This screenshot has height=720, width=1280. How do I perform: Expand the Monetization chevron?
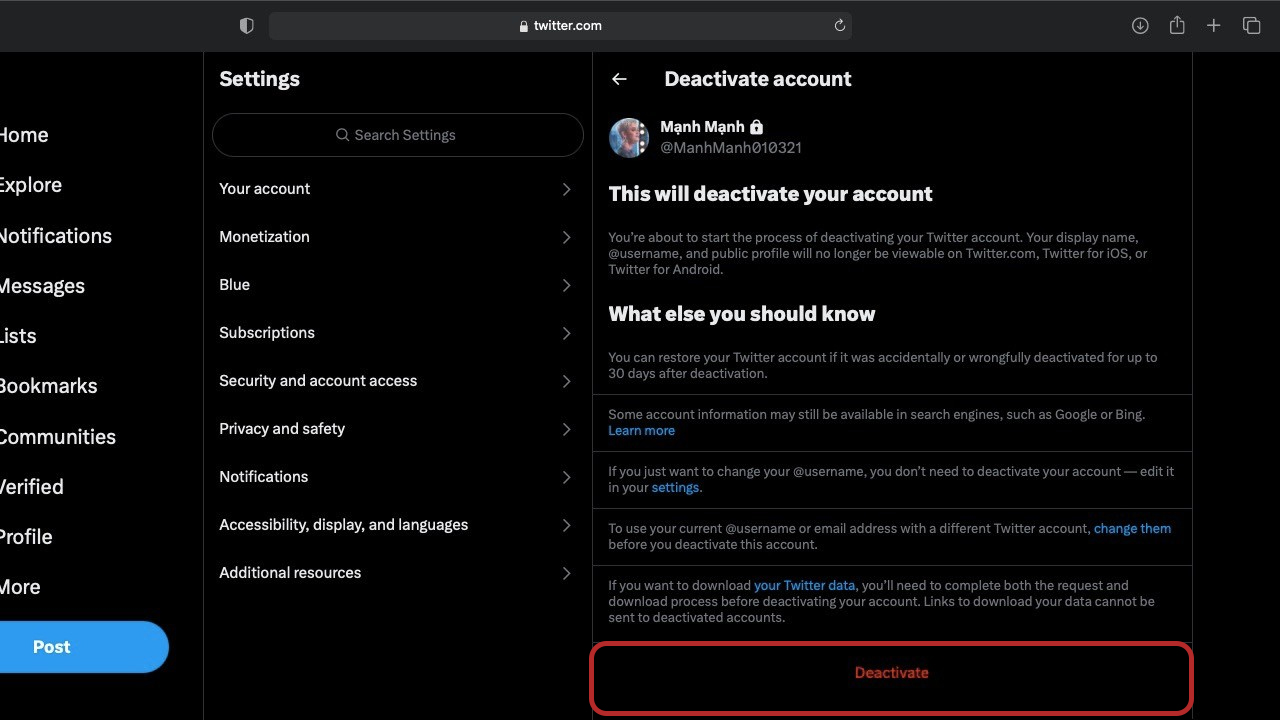point(566,237)
